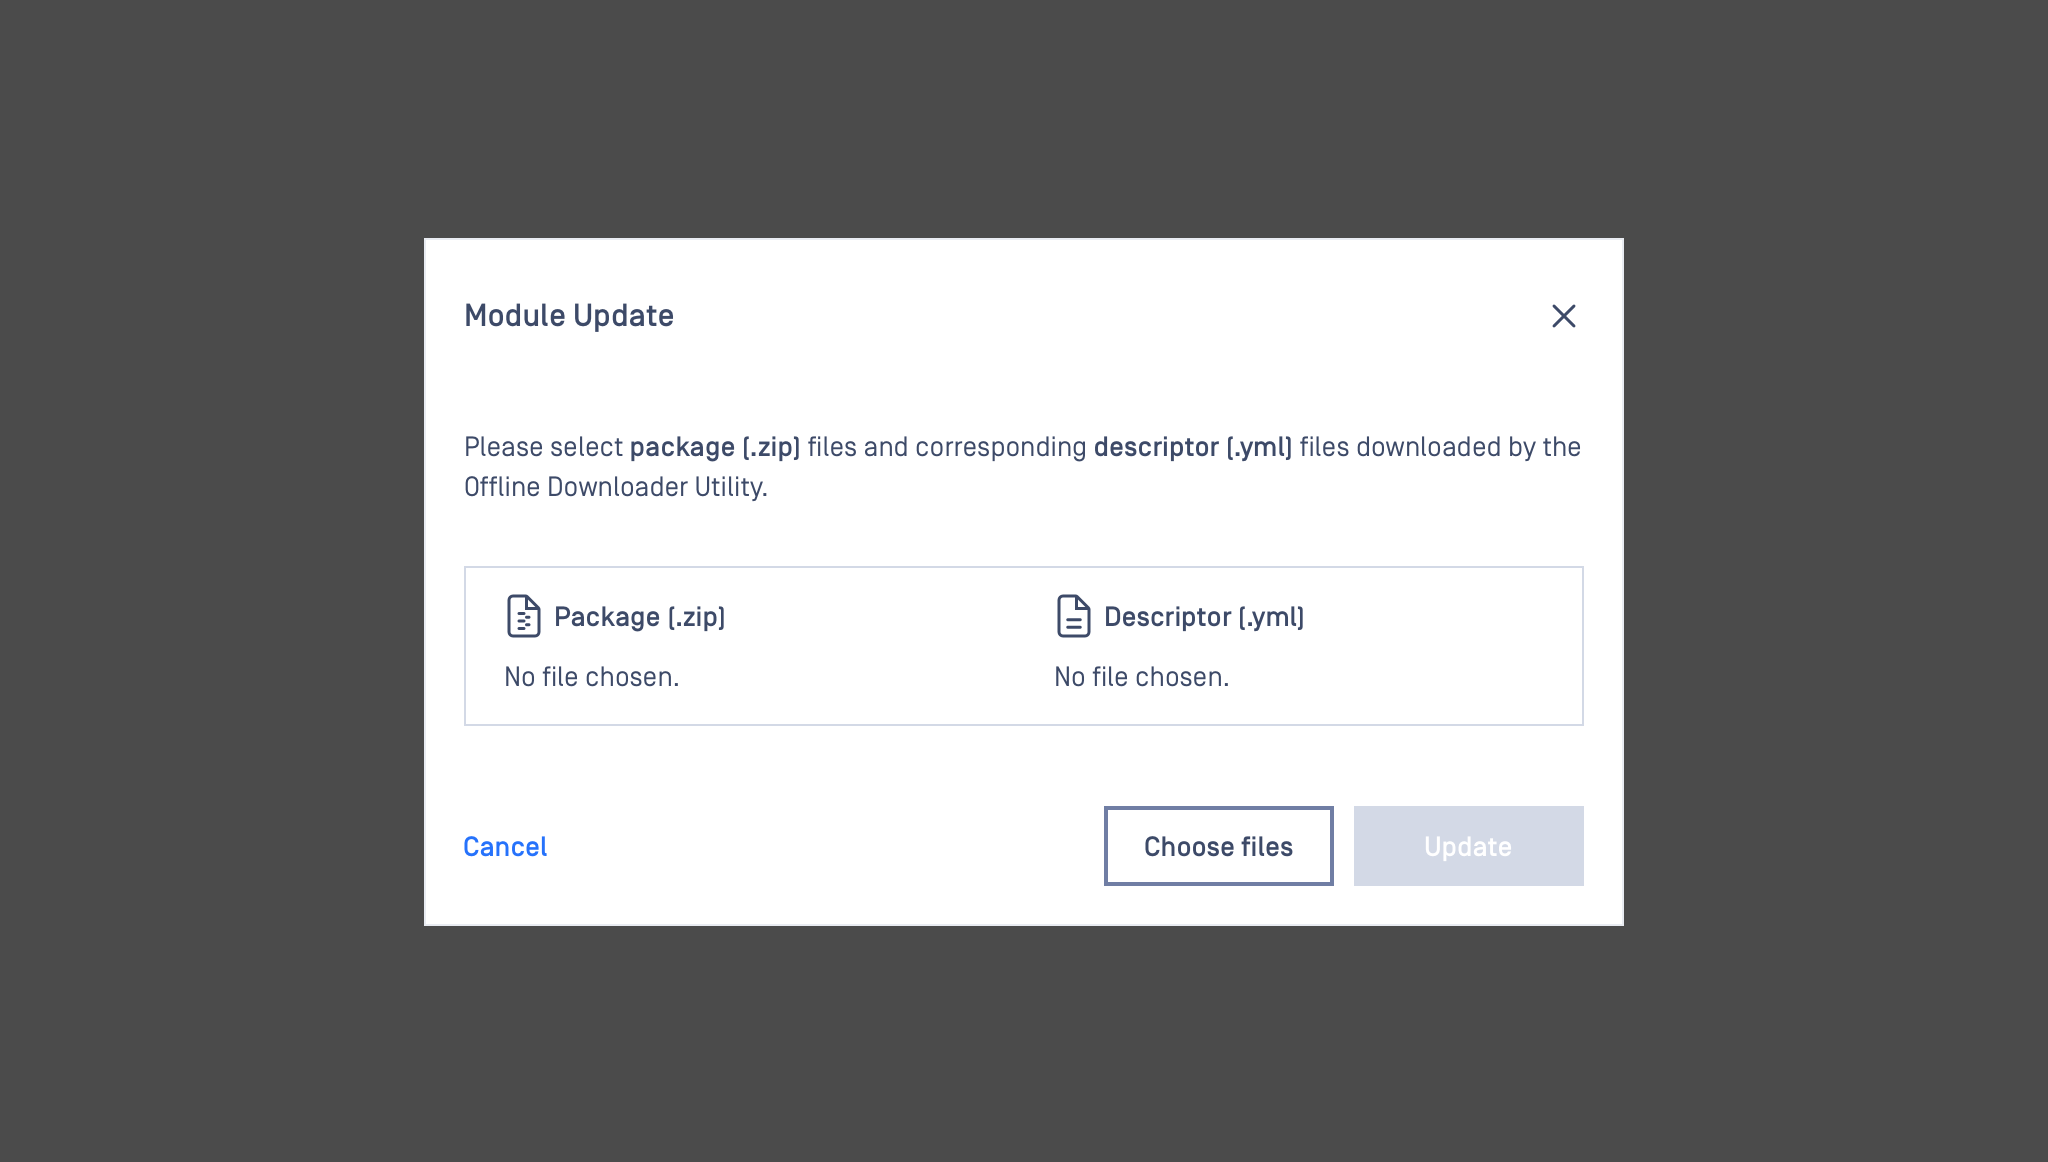Click "No file chosen." under Descriptor
Screen dimensions: 2048x1162
(x=1141, y=677)
